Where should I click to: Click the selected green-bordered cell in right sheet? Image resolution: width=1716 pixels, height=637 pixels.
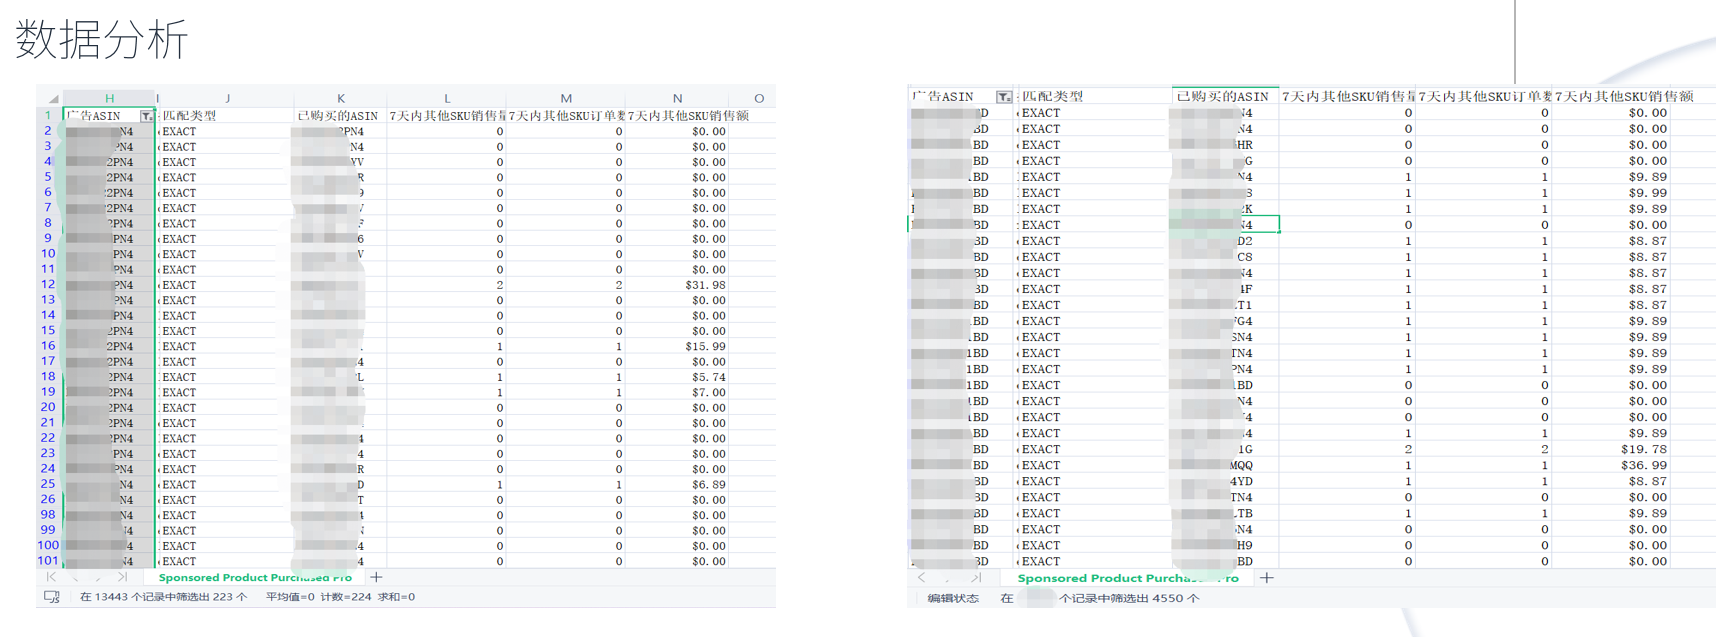coord(1224,225)
